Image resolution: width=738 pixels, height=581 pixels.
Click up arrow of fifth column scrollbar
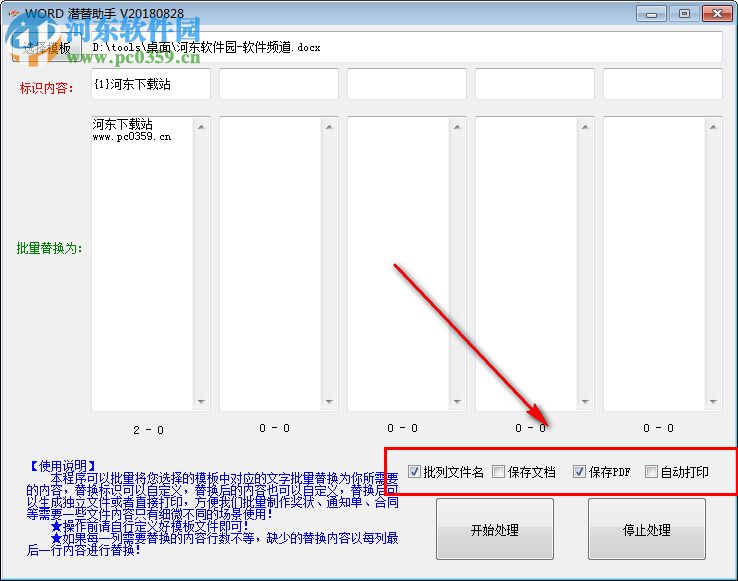[x=714, y=127]
